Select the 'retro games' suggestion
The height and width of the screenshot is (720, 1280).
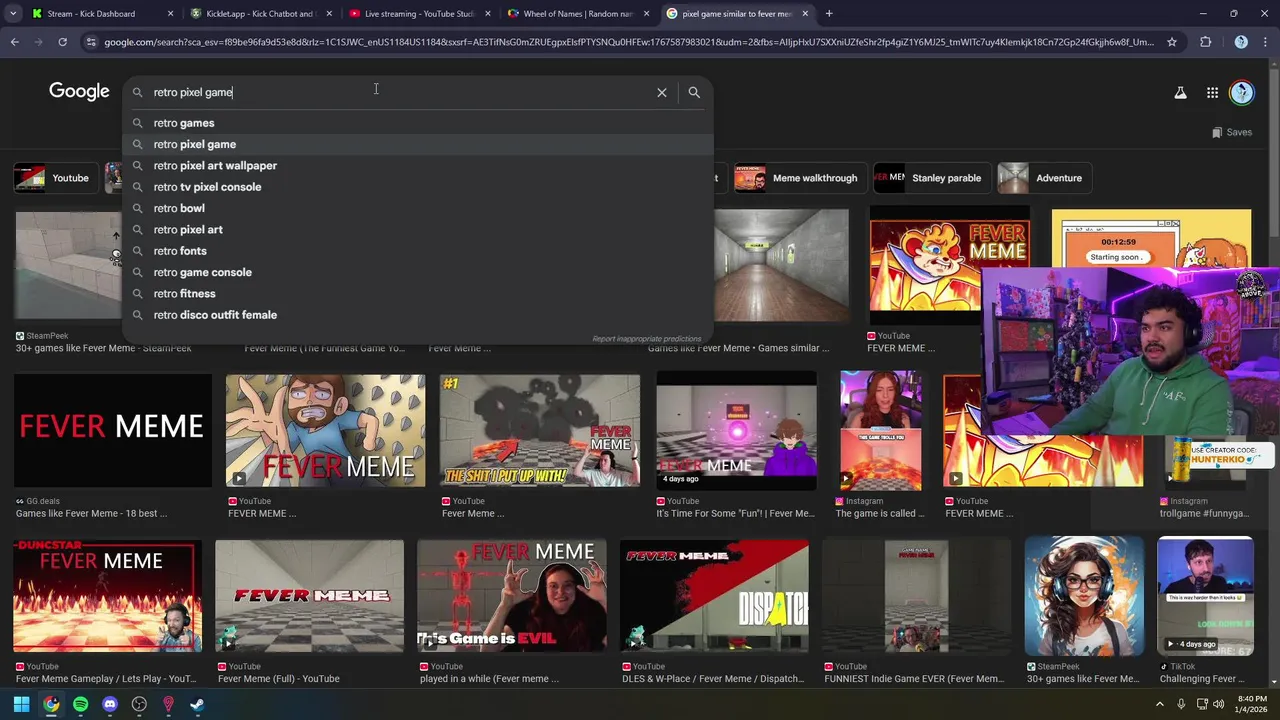(418, 123)
